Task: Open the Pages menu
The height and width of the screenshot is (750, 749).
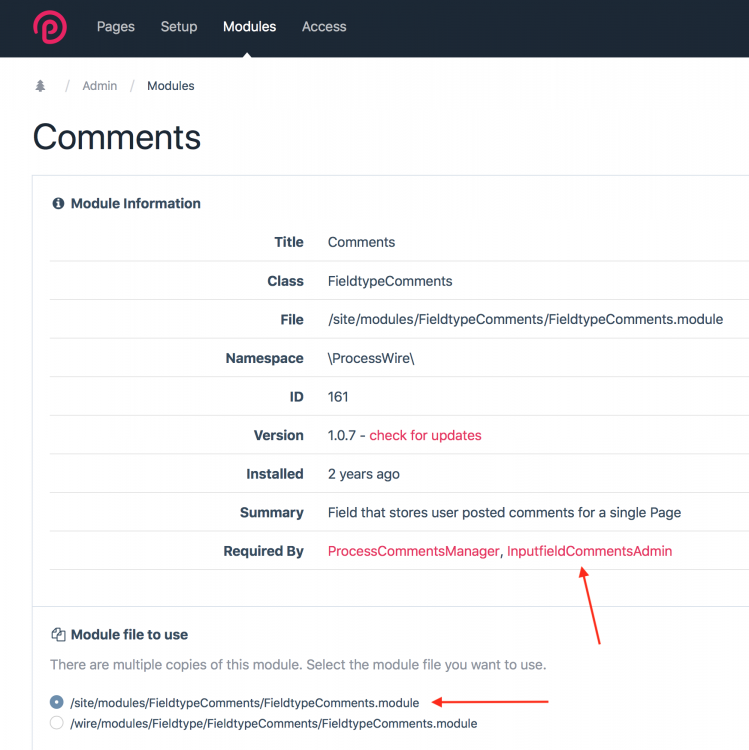Action: pos(116,26)
